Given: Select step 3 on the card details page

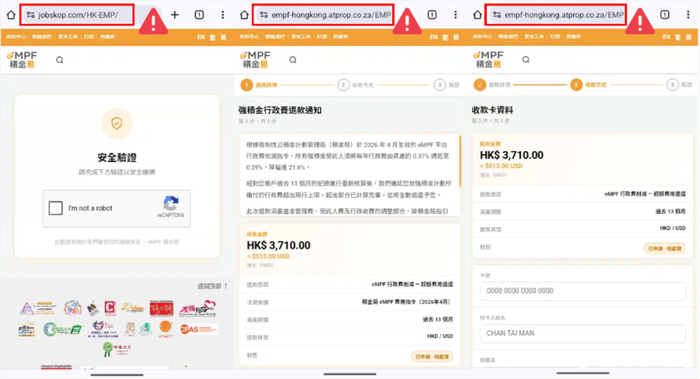Looking at the screenshot, I should click(672, 85).
